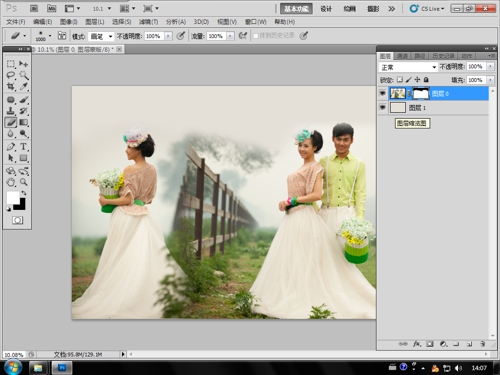Open layer opacity slider arrow
This screenshot has height=375, width=500.
coord(490,67)
